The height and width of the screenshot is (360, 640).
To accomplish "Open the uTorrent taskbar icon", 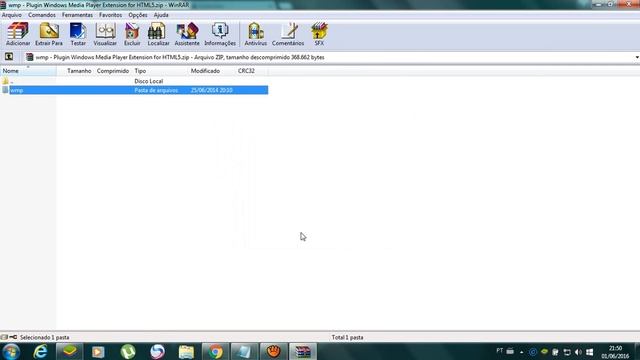I will click(x=128, y=351).
